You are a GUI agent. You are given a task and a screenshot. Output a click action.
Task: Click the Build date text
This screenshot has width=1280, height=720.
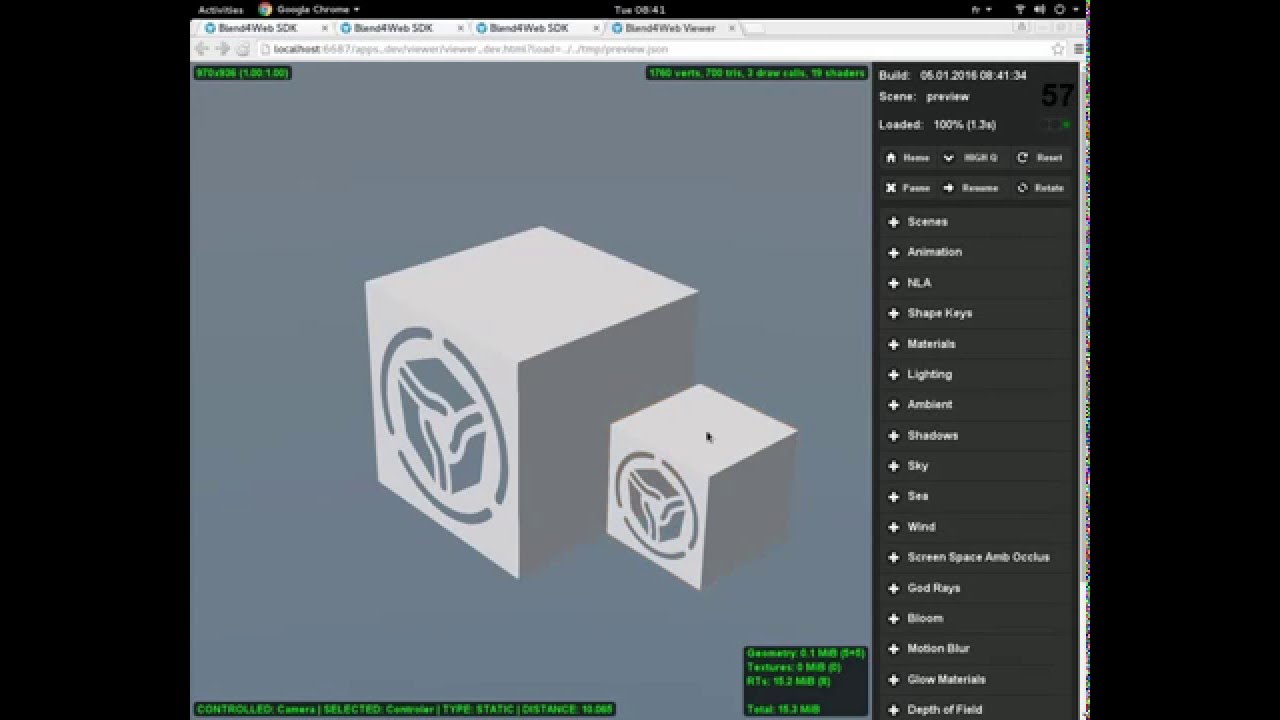coord(952,75)
